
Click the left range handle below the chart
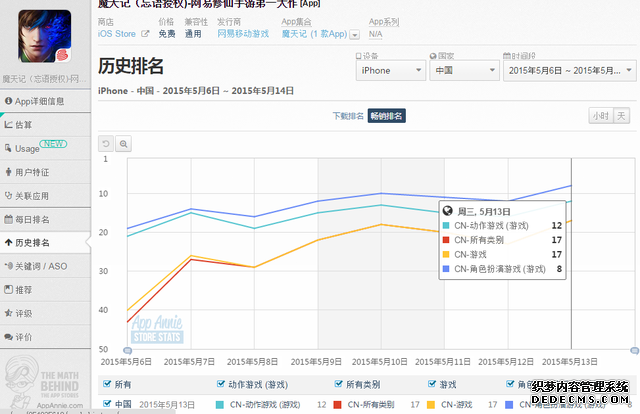tap(127, 350)
